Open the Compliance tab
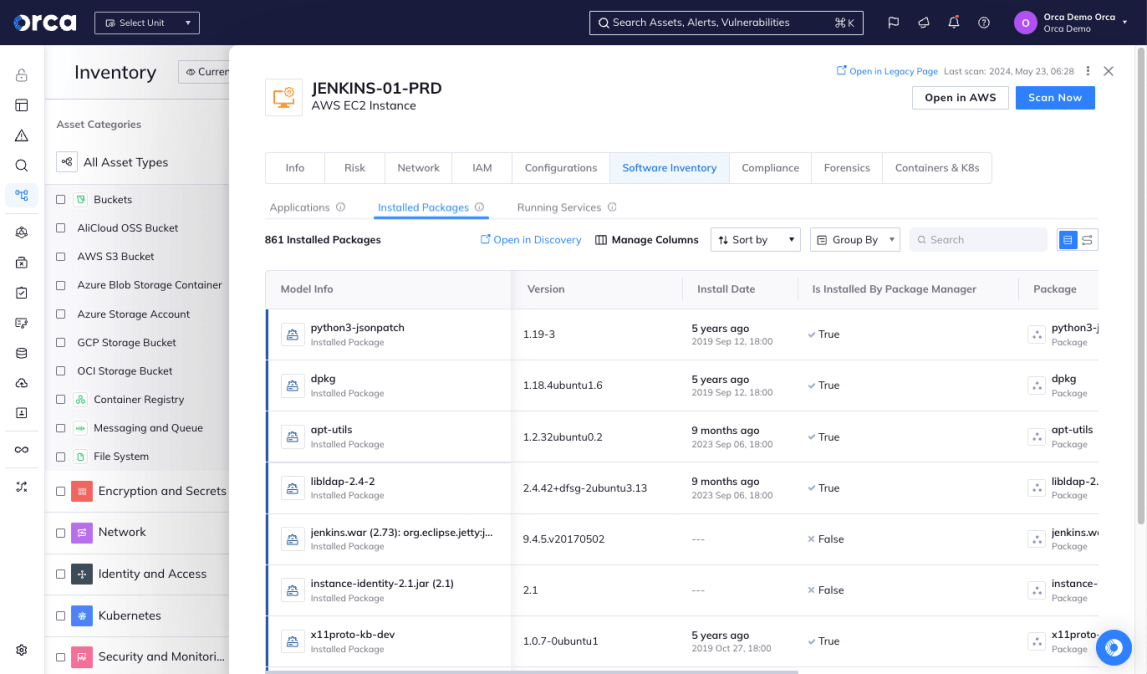Image resolution: width=1147 pixels, height=674 pixels. [x=770, y=168]
